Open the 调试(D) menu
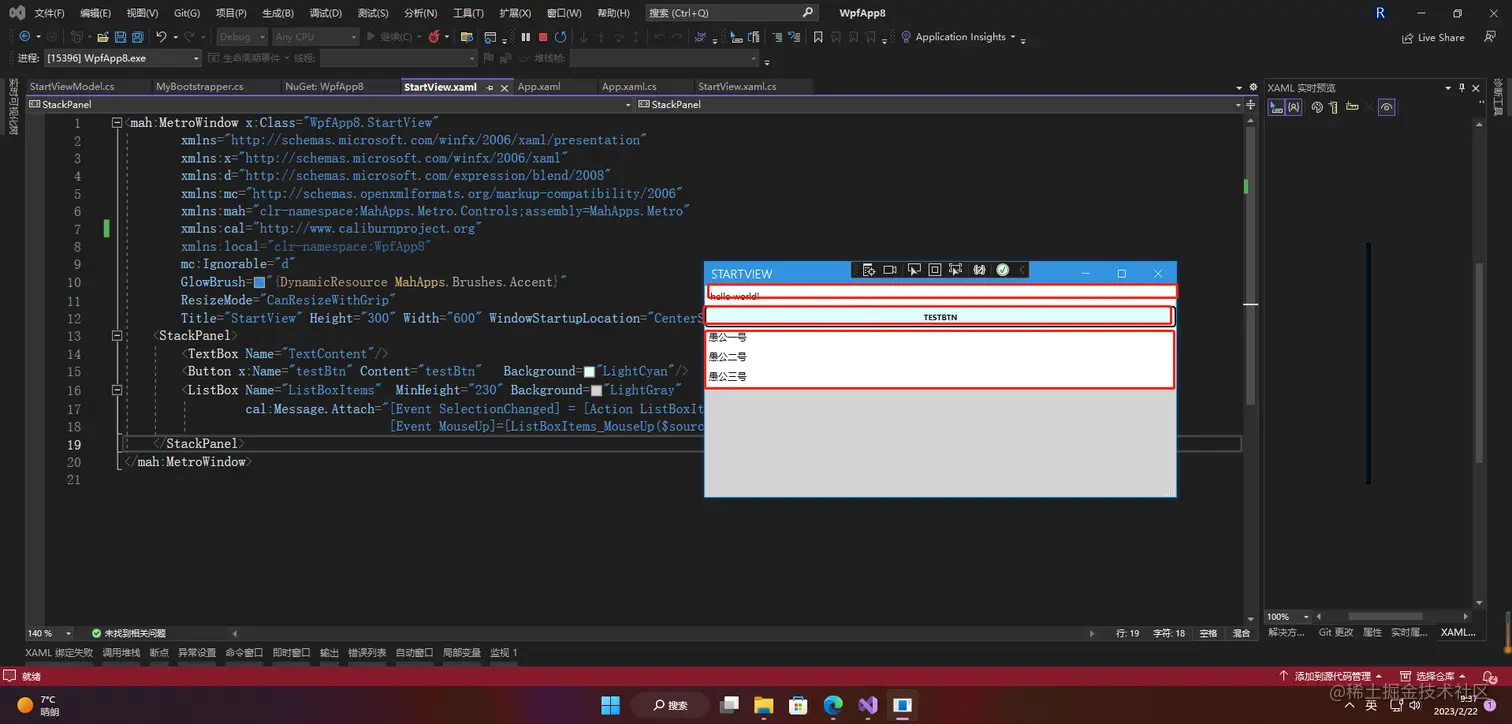 (325, 13)
